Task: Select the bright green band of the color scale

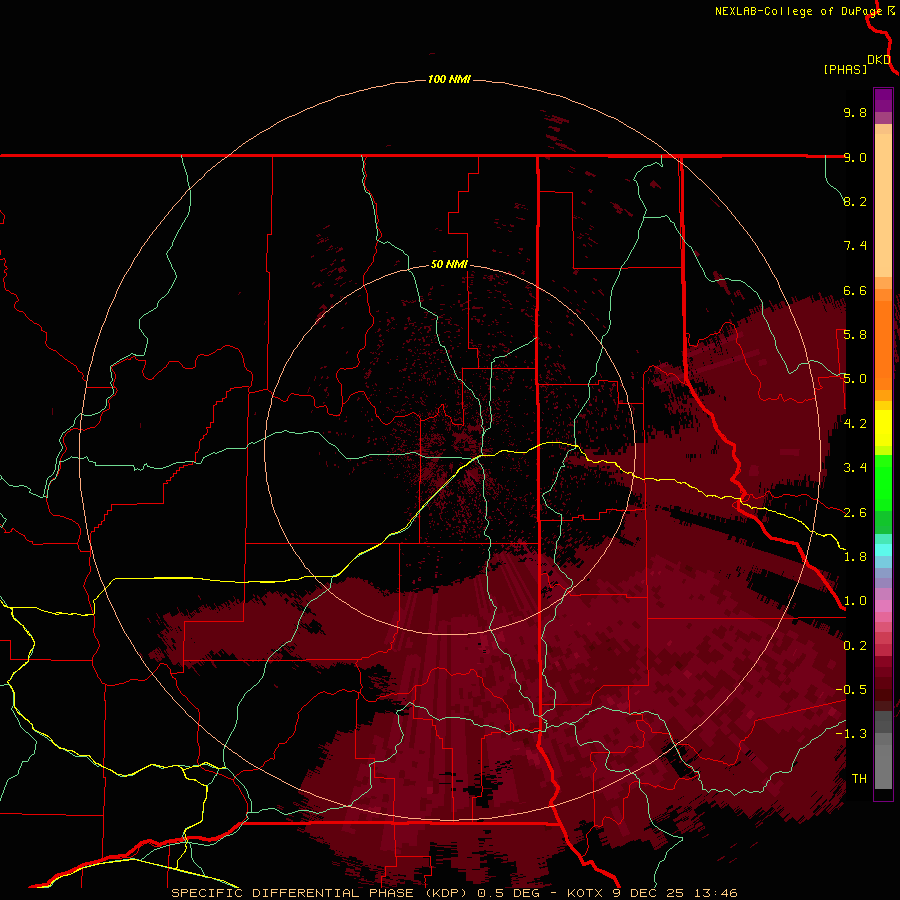Action: click(883, 483)
